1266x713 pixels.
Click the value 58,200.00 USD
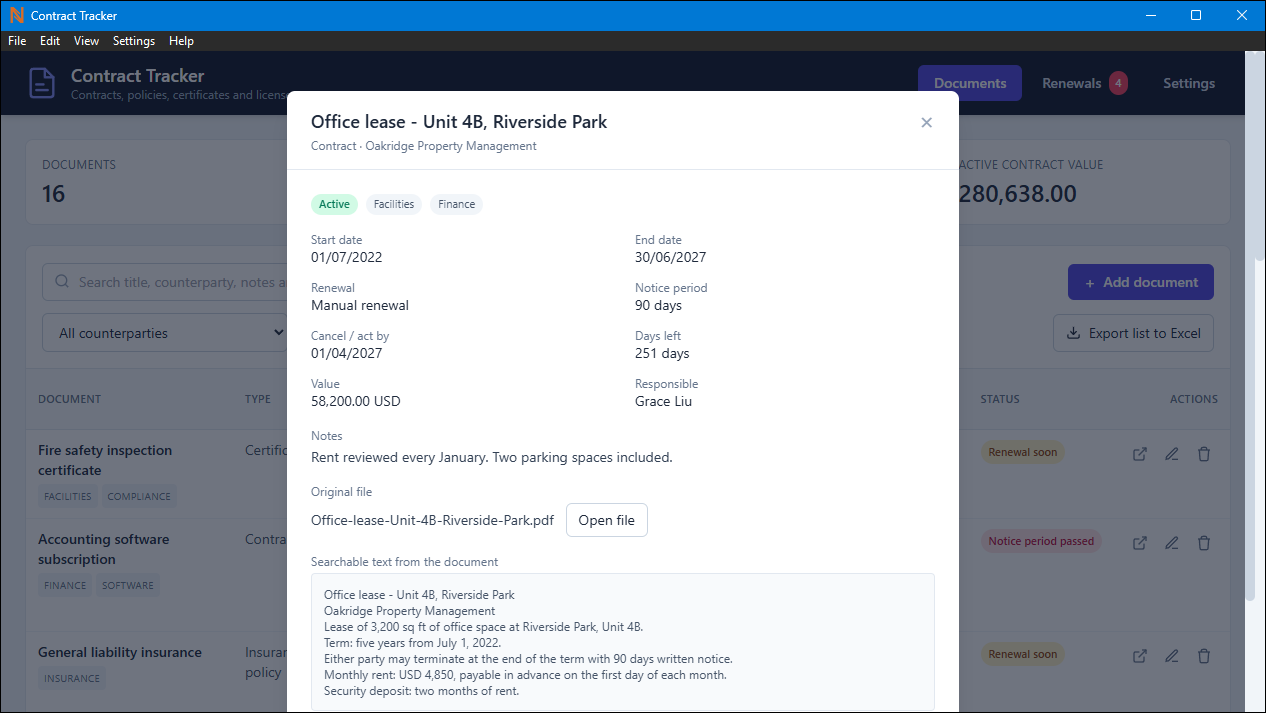tap(356, 401)
